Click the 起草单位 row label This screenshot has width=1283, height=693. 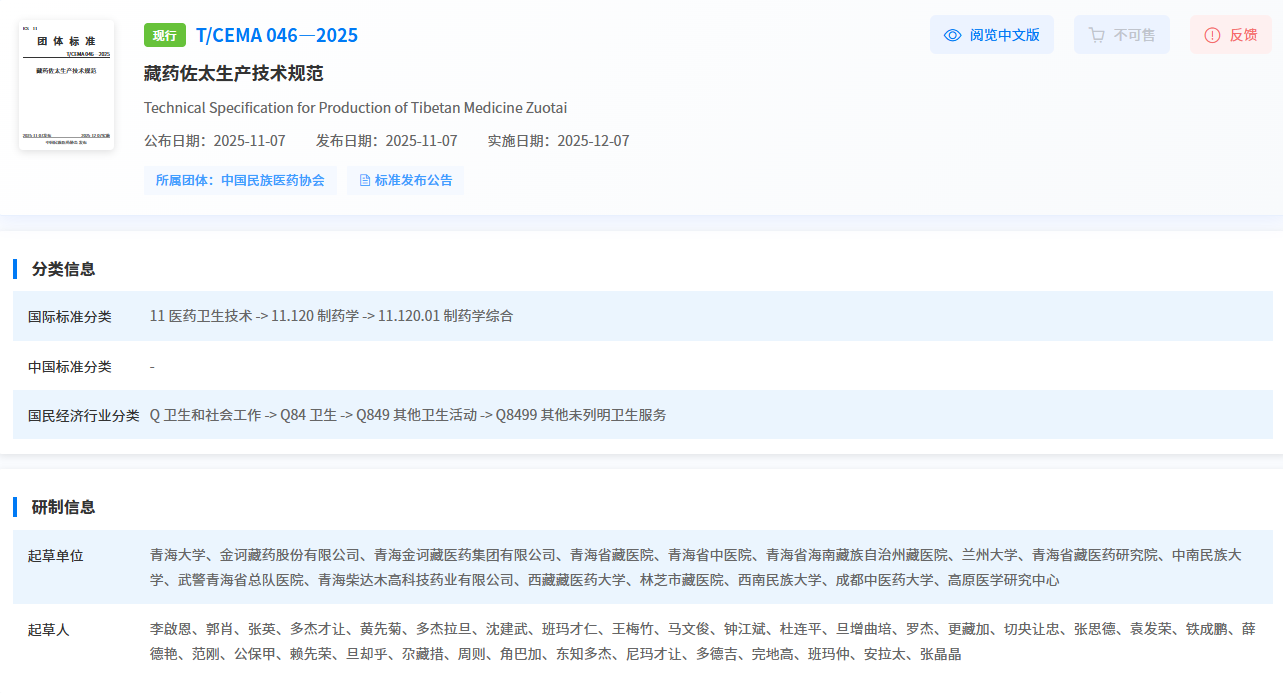(56, 556)
